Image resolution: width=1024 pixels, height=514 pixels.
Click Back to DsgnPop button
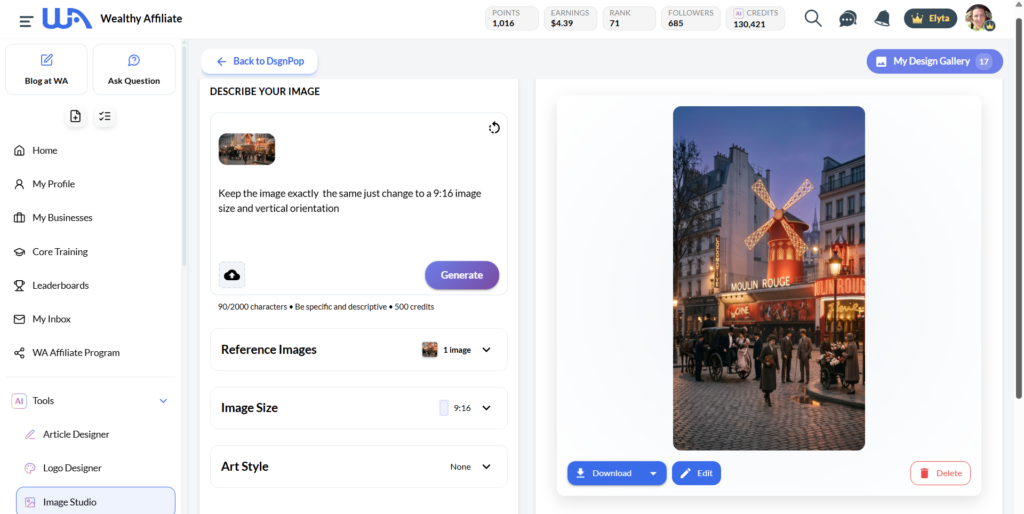coord(259,61)
